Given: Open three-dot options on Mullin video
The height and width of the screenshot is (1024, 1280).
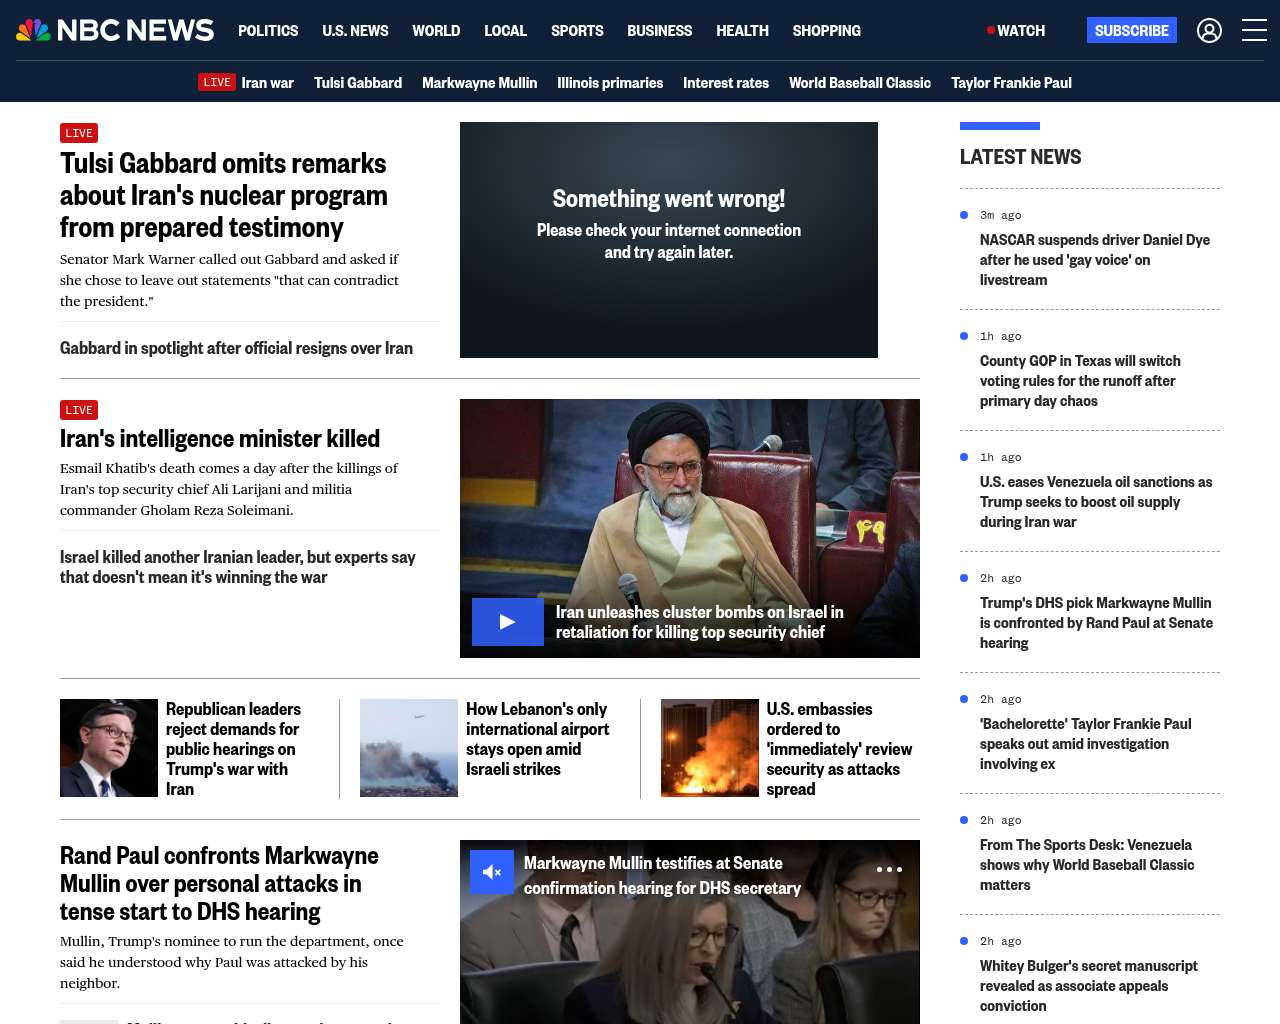Looking at the screenshot, I should pyautogui.click(x=889, y=869).
